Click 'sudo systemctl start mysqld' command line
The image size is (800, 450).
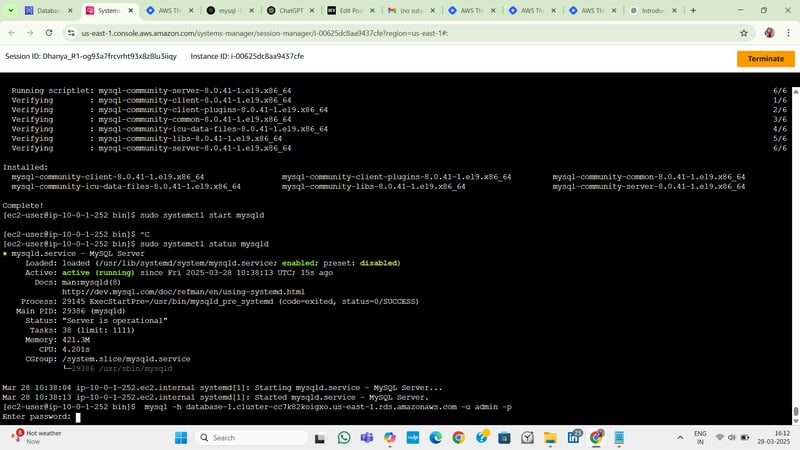click(x=202, y=215)
